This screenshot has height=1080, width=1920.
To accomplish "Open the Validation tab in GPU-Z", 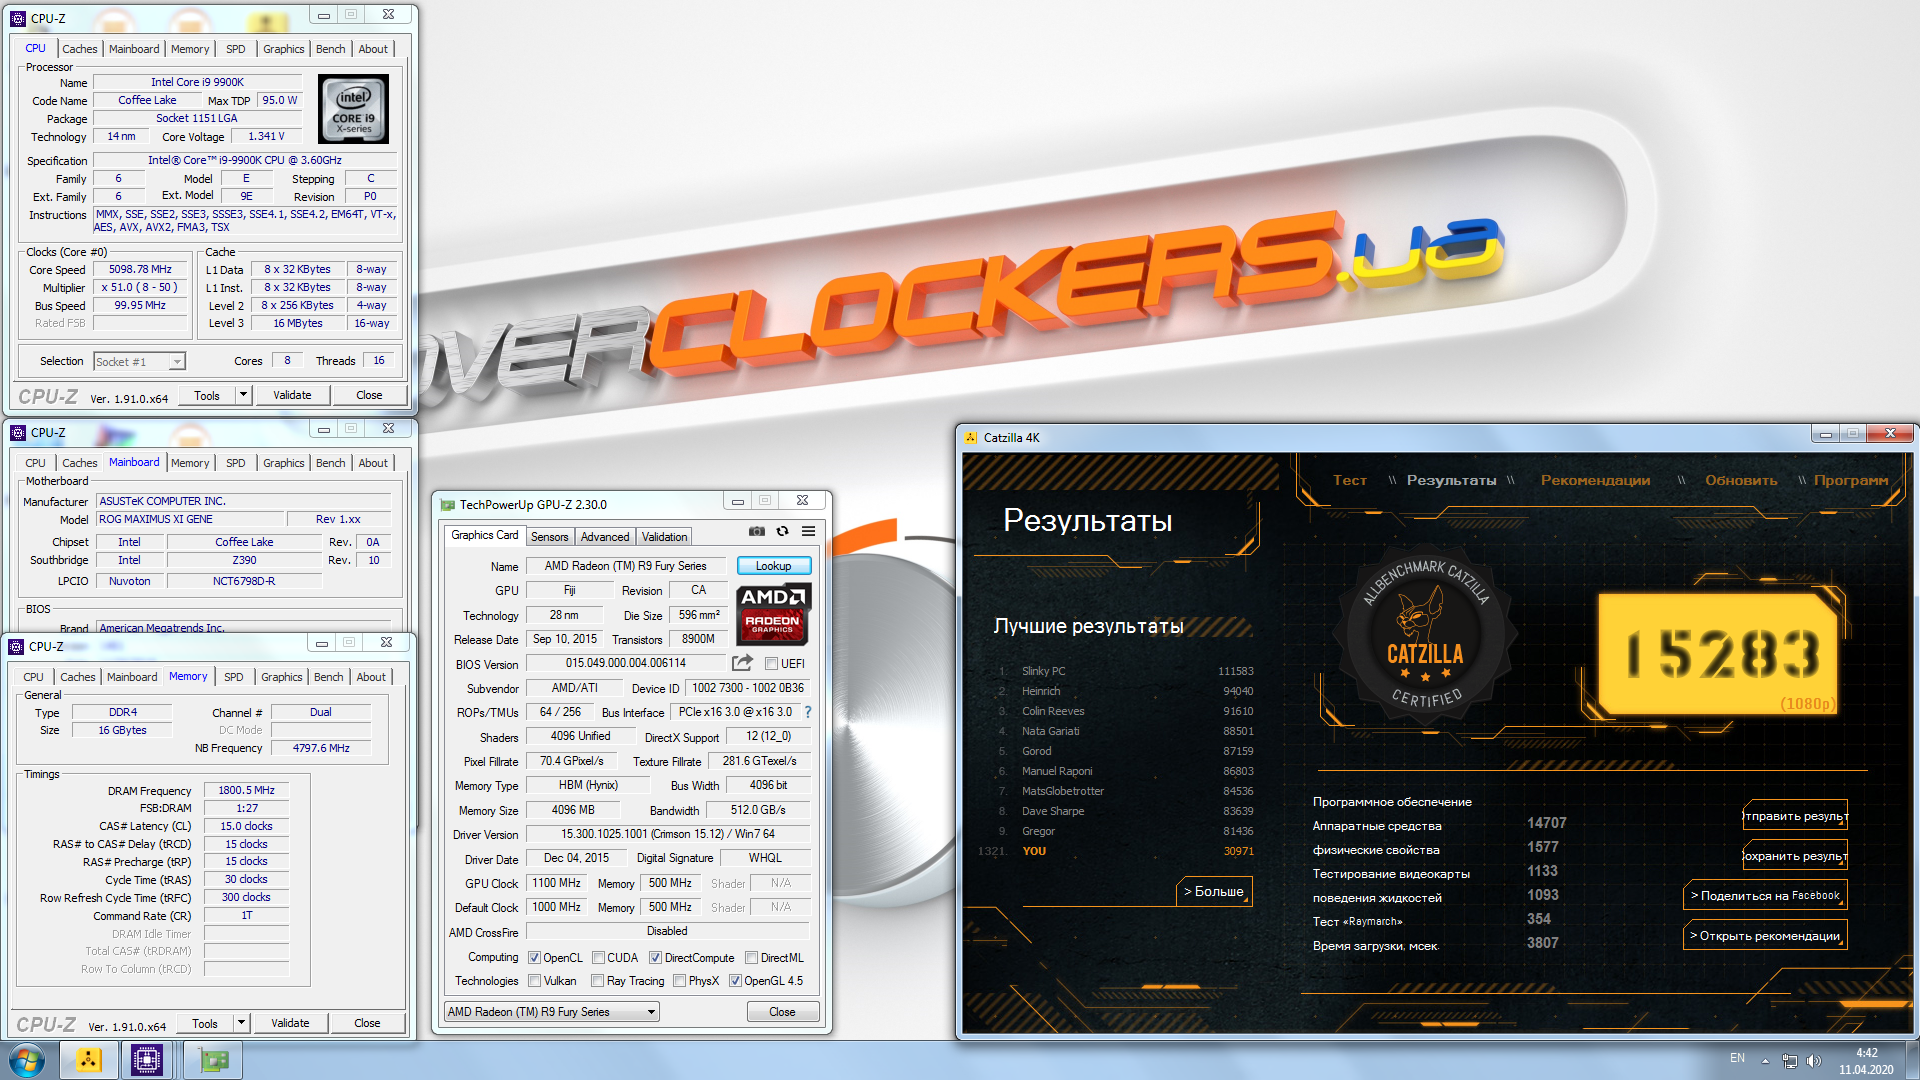I will (664, 537).
